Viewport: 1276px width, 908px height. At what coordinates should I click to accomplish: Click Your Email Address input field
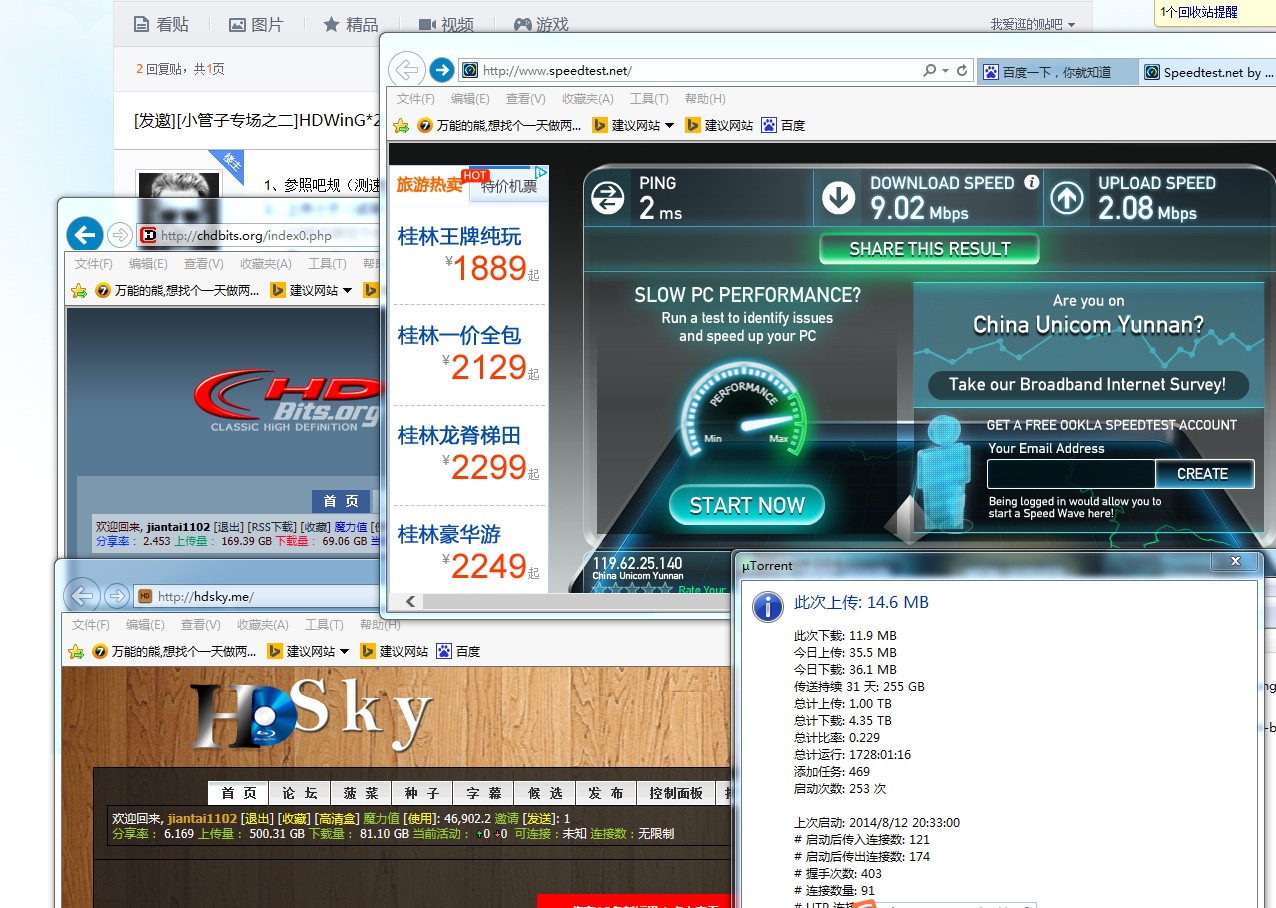click(x=1071, y=474)
